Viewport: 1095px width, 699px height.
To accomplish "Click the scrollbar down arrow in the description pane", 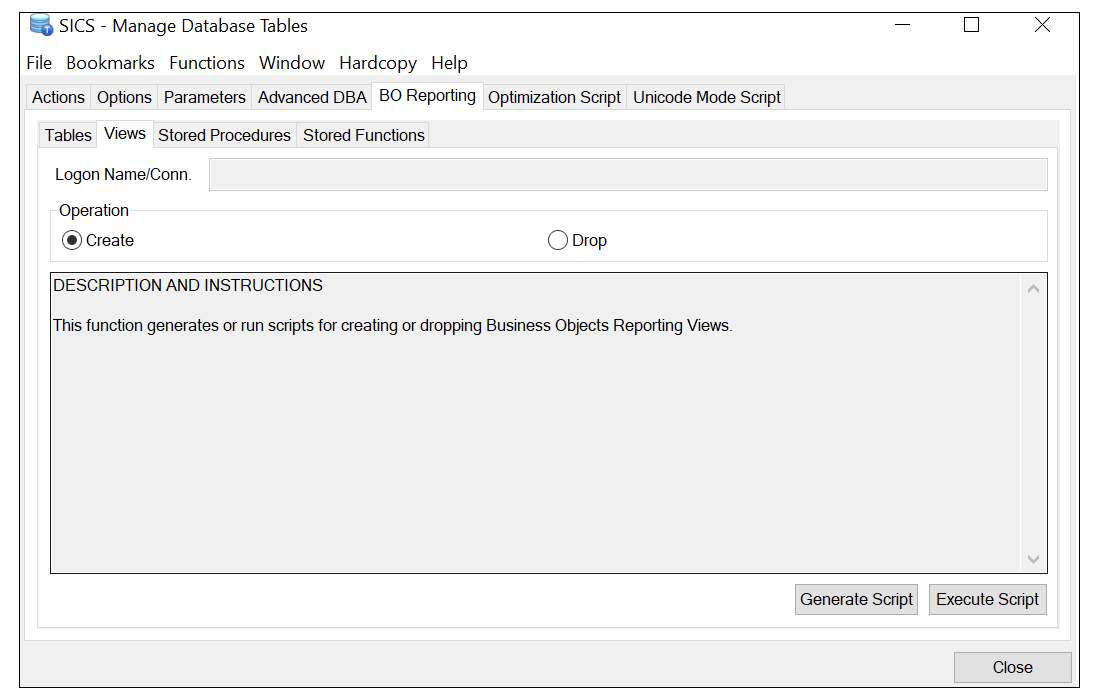I will pos(1035,560).
